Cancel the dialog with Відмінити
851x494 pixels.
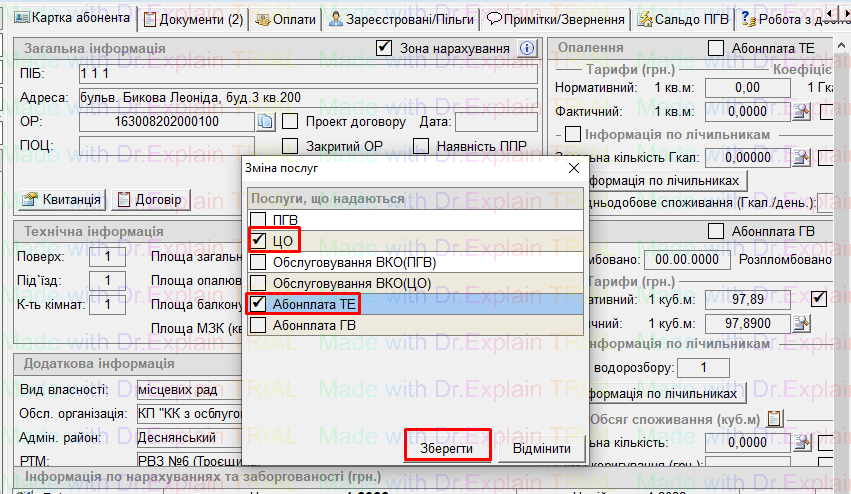coord(541,448)
